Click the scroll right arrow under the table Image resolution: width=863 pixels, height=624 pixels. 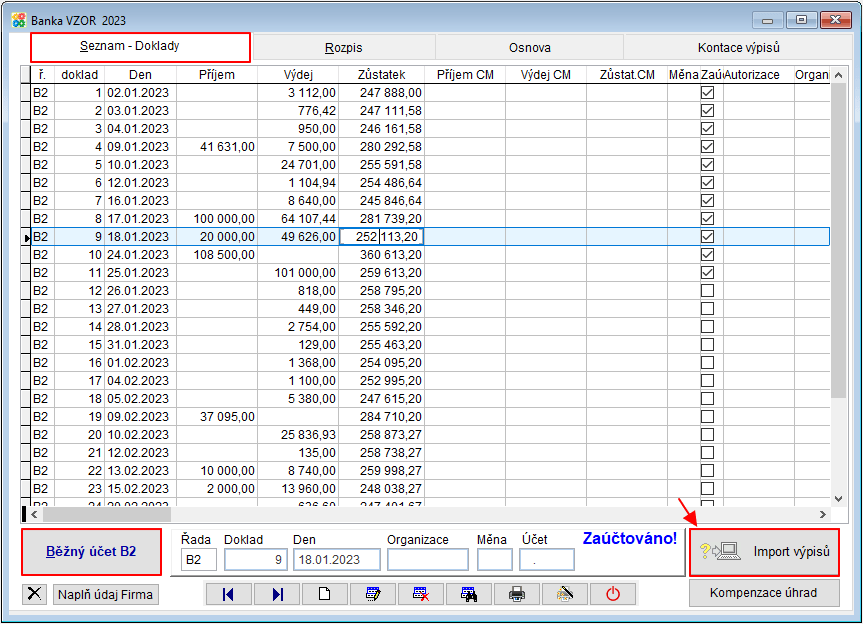point(822,514)
